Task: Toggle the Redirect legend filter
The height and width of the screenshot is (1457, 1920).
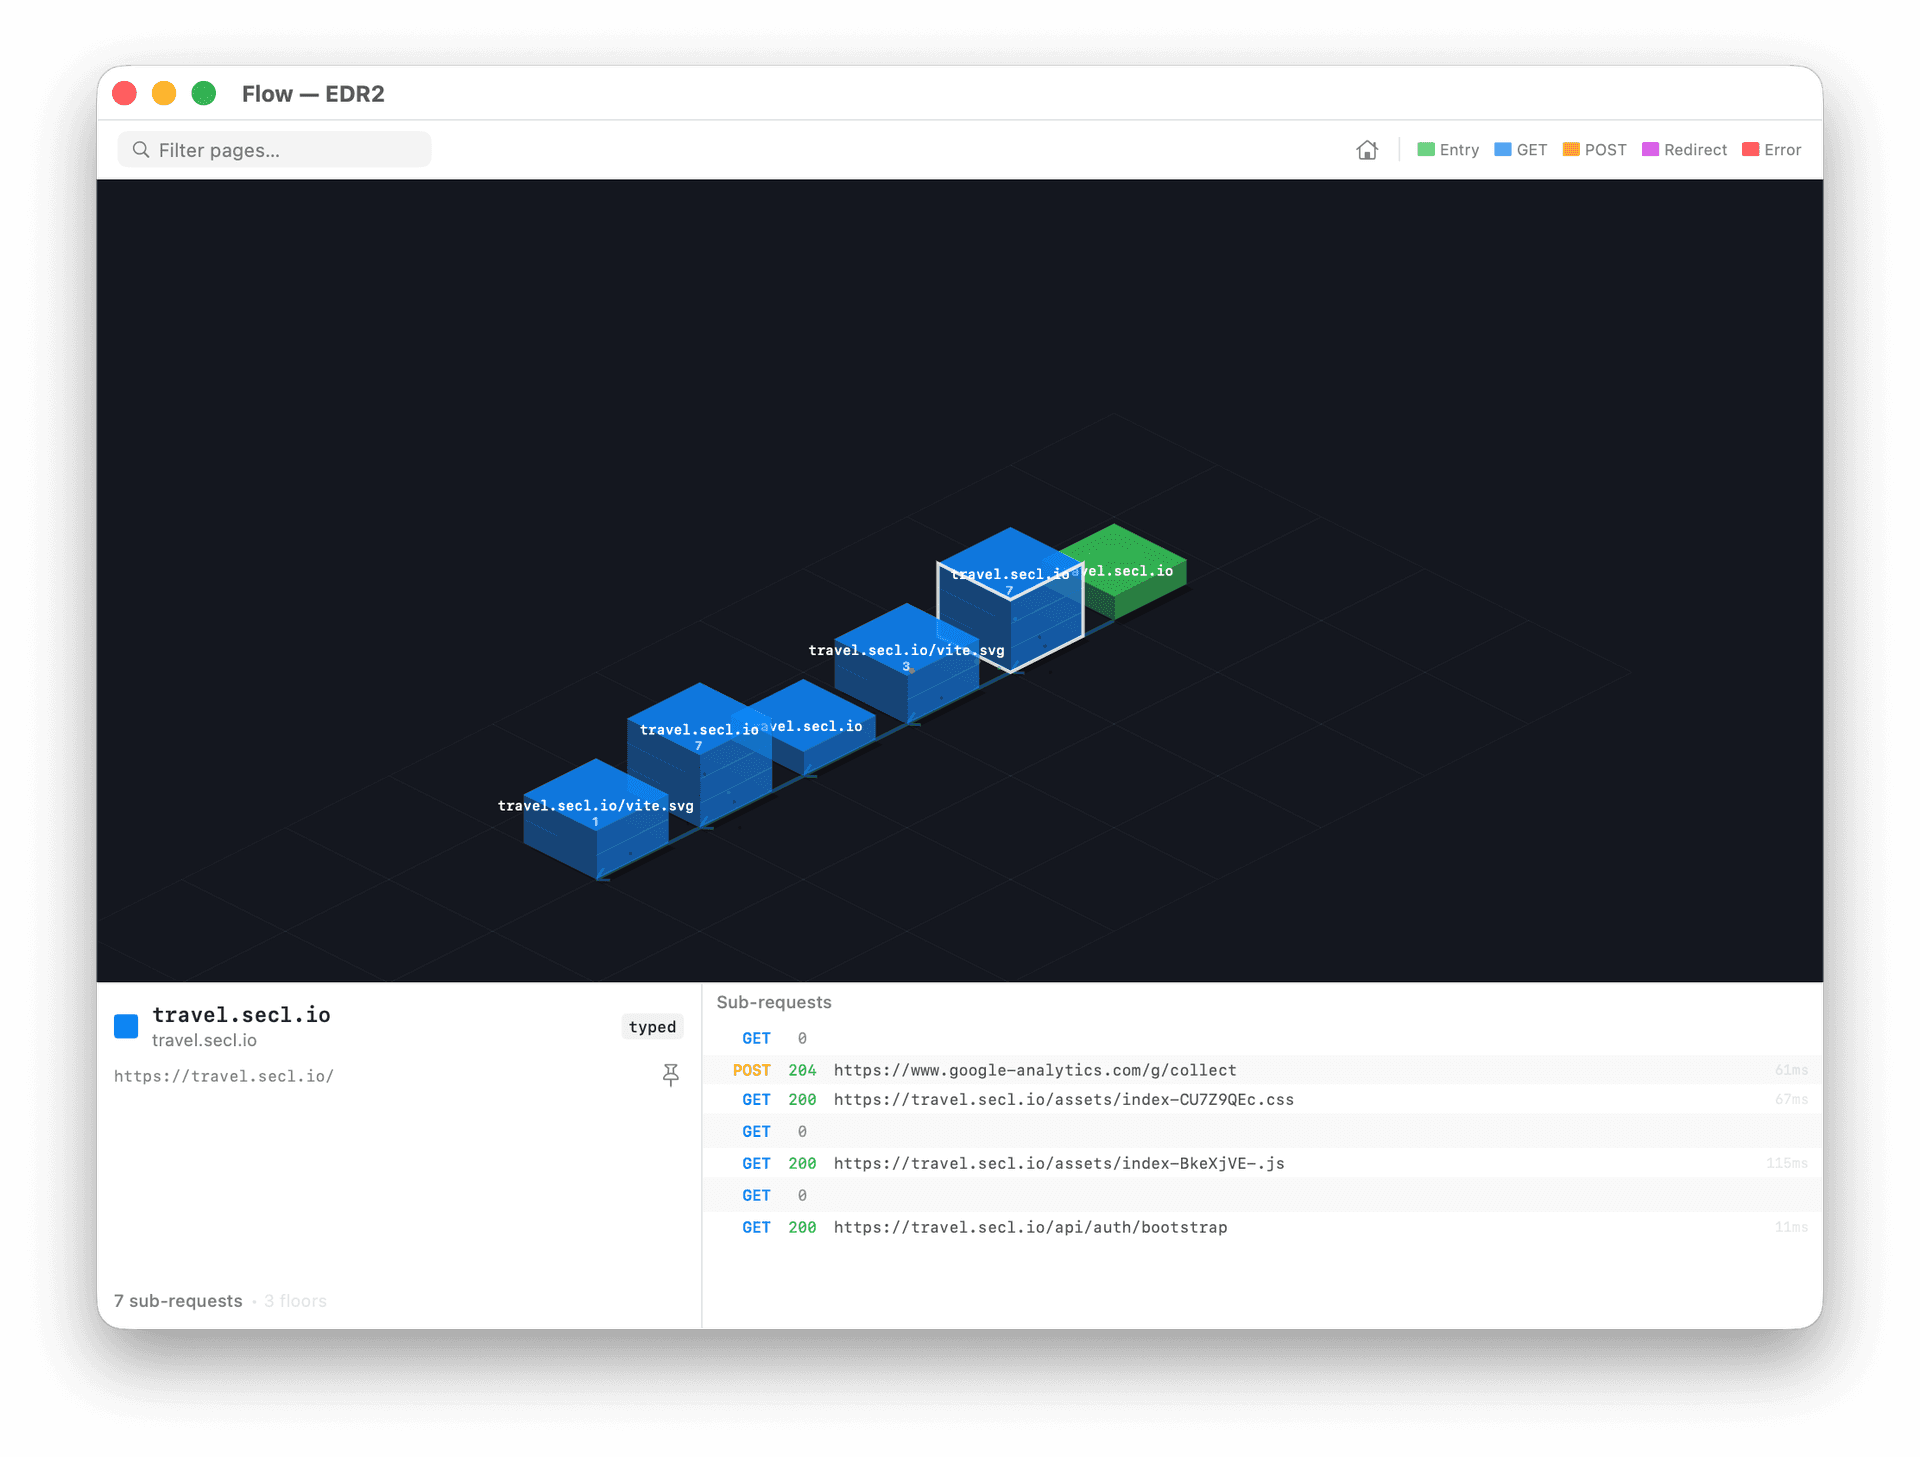Action: tap(1684, 150)
